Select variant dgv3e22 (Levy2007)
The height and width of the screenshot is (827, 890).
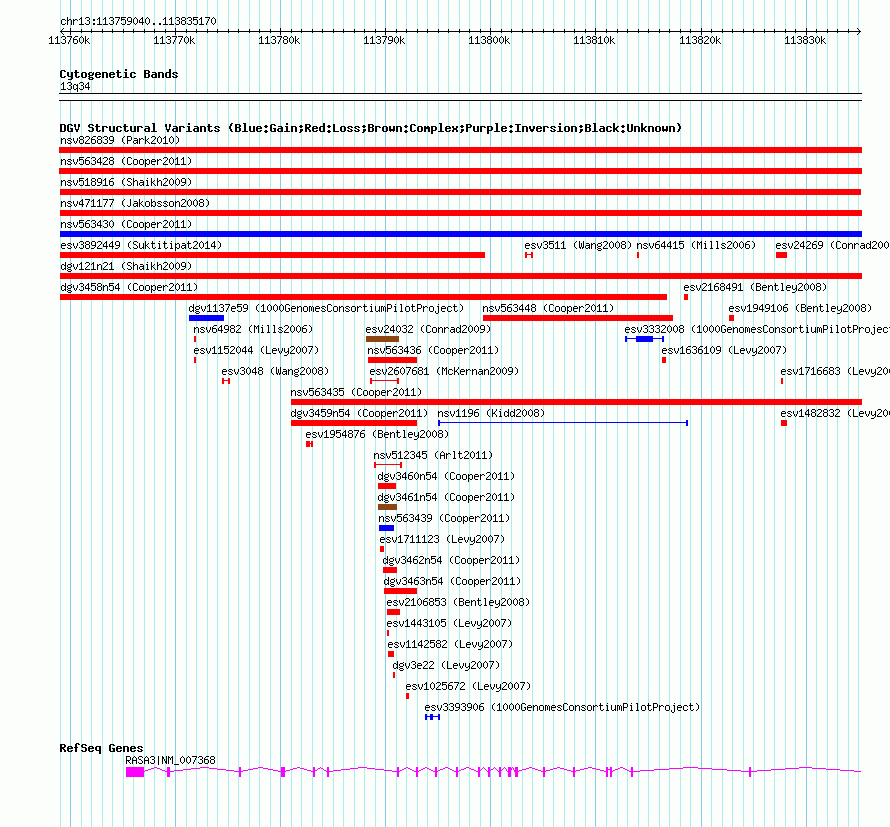(447, 665)
